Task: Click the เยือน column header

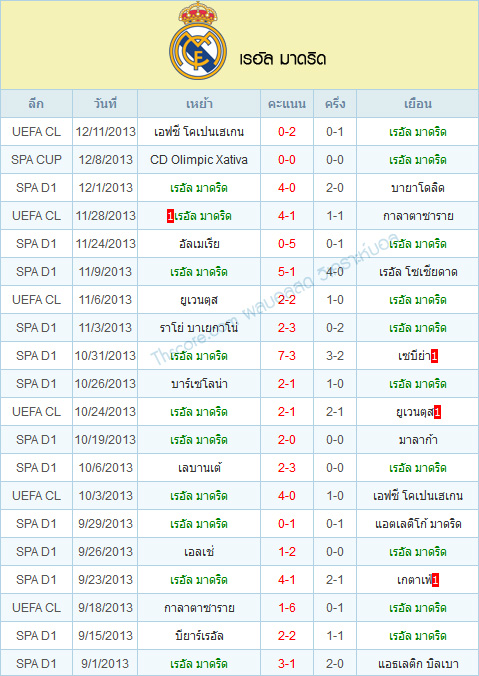Action: click(417, 104)
